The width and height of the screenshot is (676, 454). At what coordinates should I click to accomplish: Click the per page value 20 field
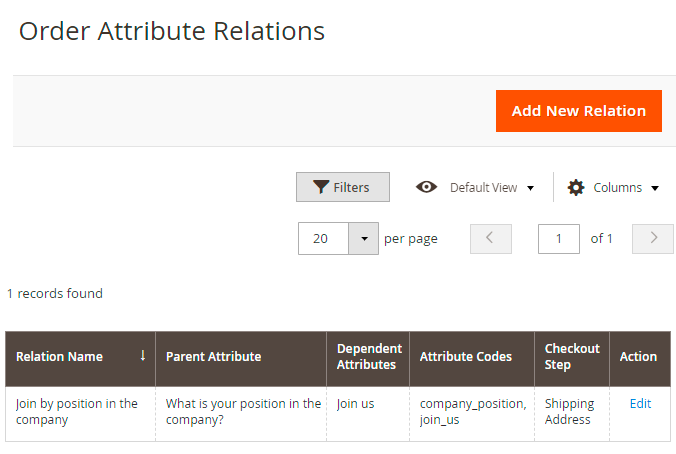(323, 239)
